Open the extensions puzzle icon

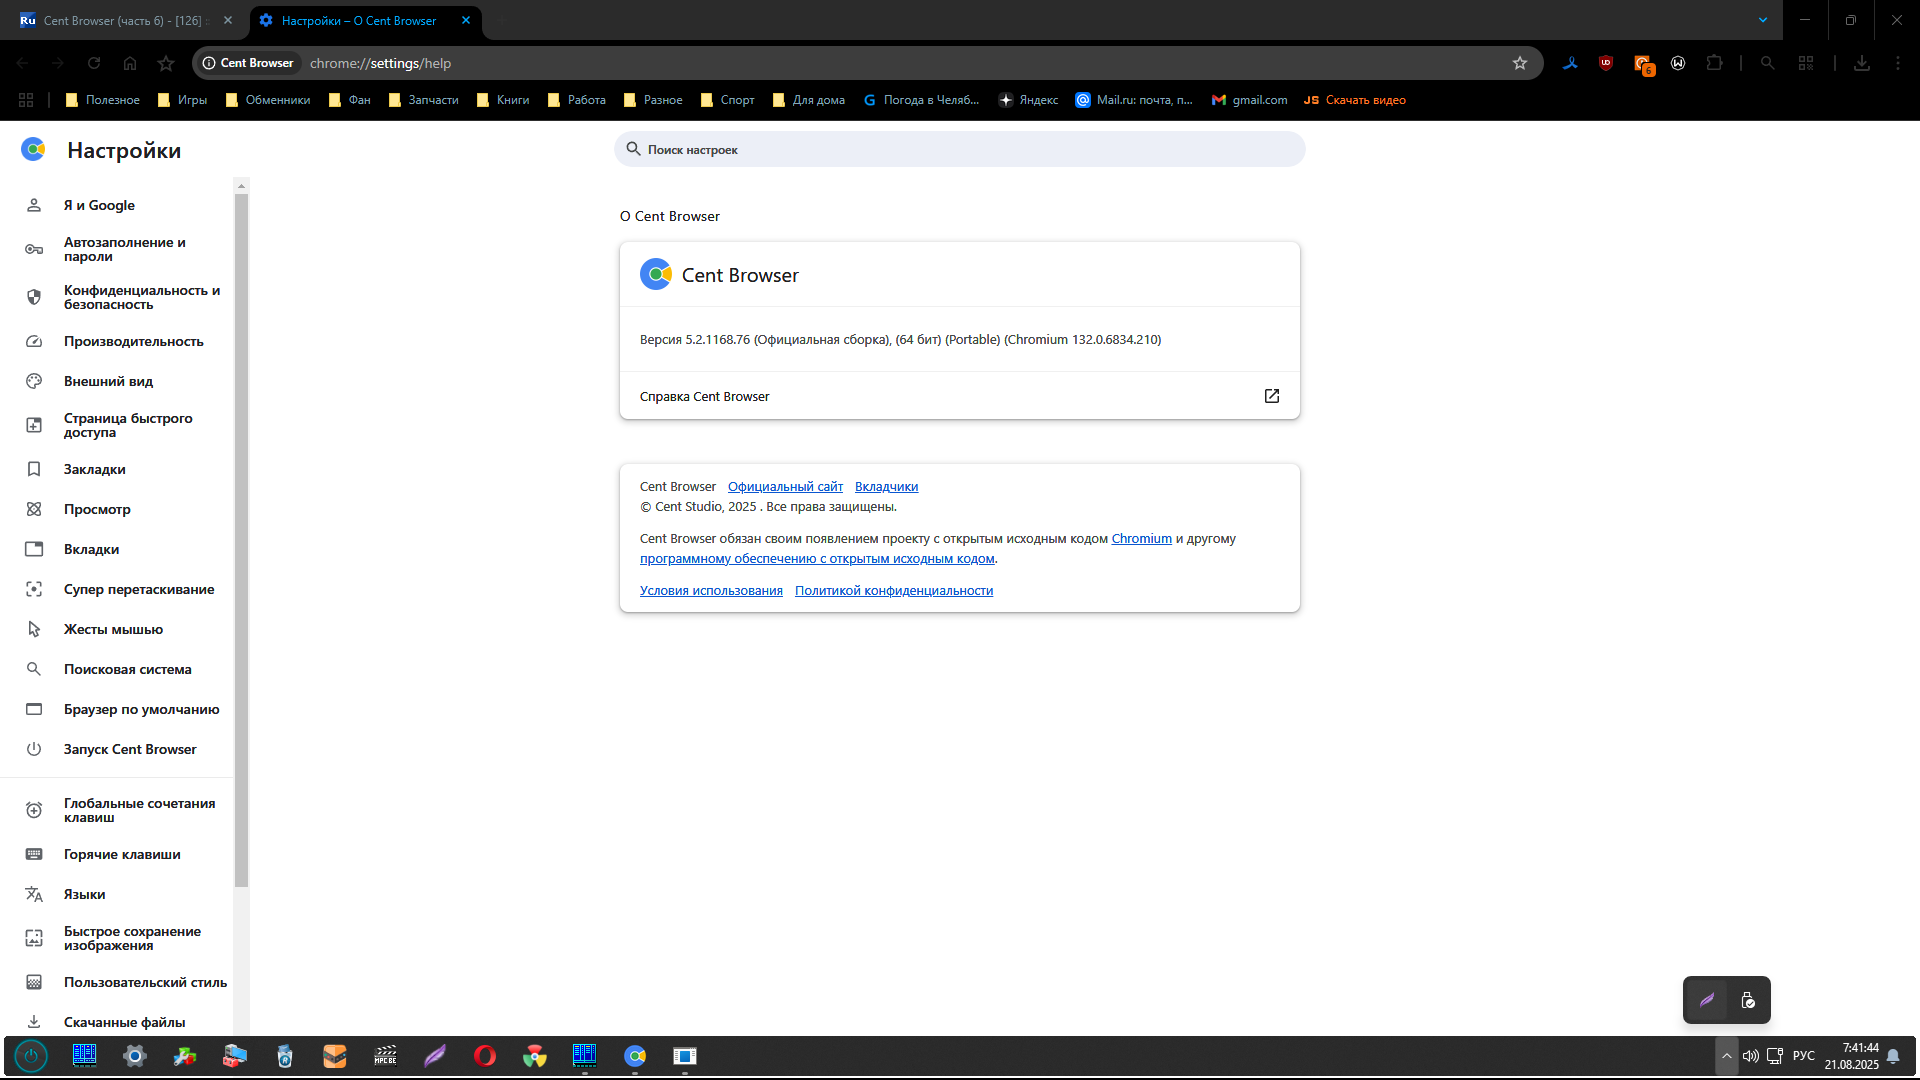pyautogui.click(x=1714, y=63)
